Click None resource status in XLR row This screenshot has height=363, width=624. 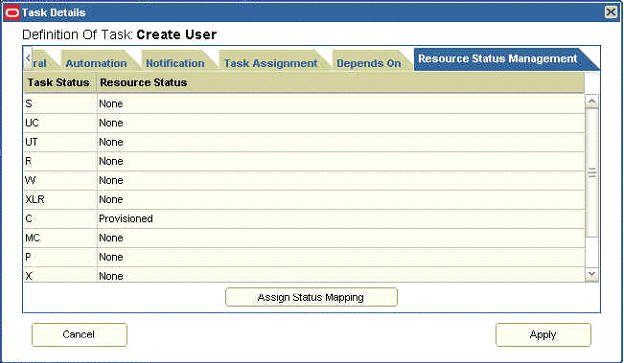[x=341, y=199]
